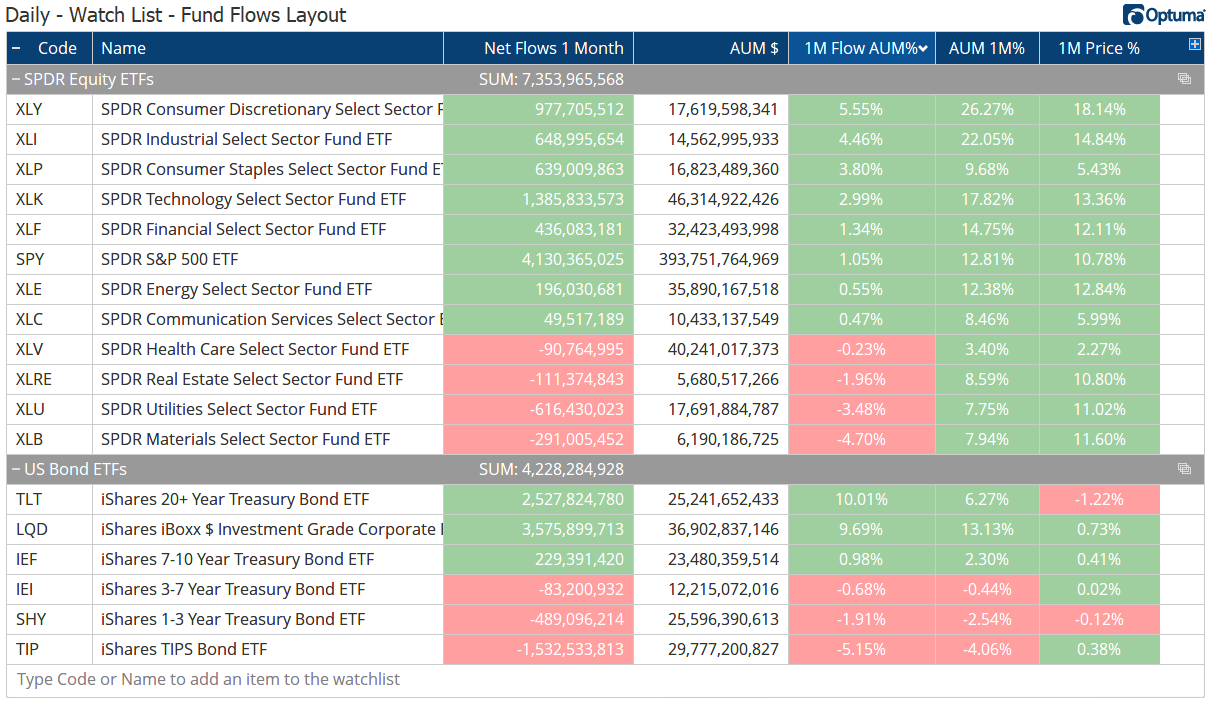Select the SPY code cell
This screenshot has height=705, width=1211.
(50, 259)
